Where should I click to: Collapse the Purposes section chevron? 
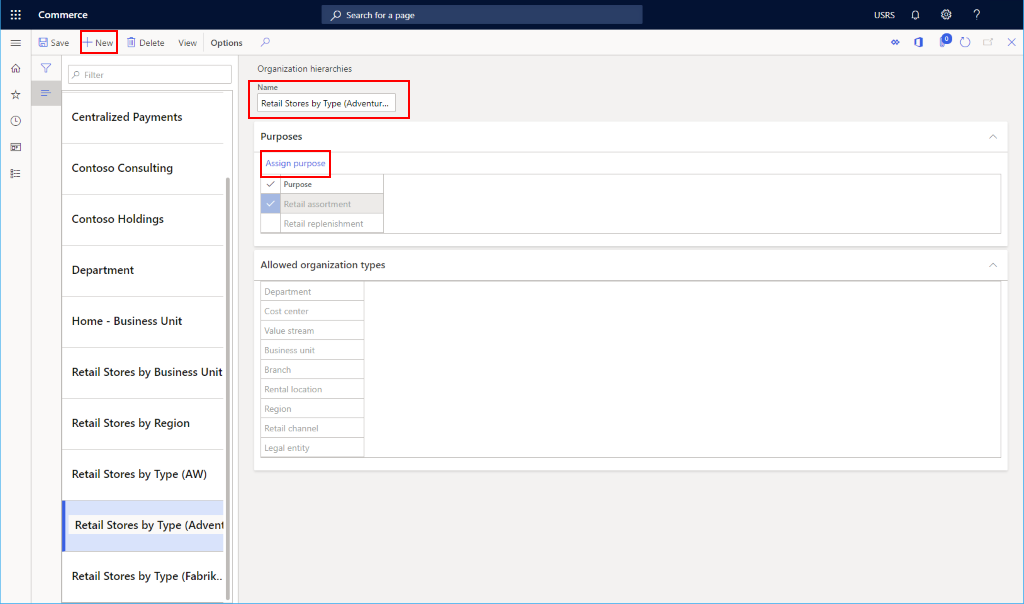(x=993, y=136)
